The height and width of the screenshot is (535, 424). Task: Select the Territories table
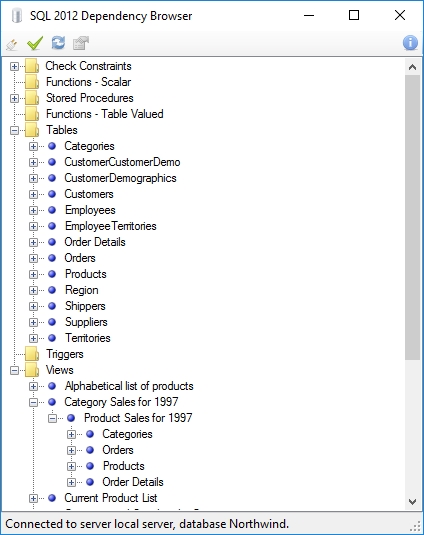click(x=88, y=338)
